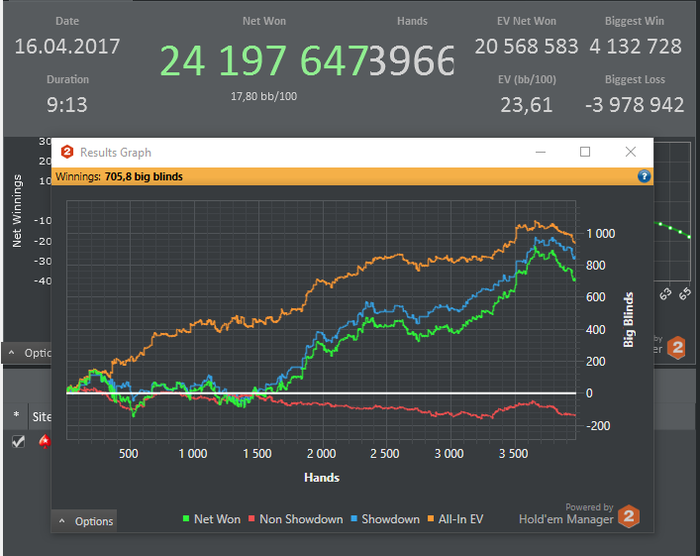700x556 pixels.
Task: Toggle Showdown blue legend swatch
Action: [x=354, y=518]
